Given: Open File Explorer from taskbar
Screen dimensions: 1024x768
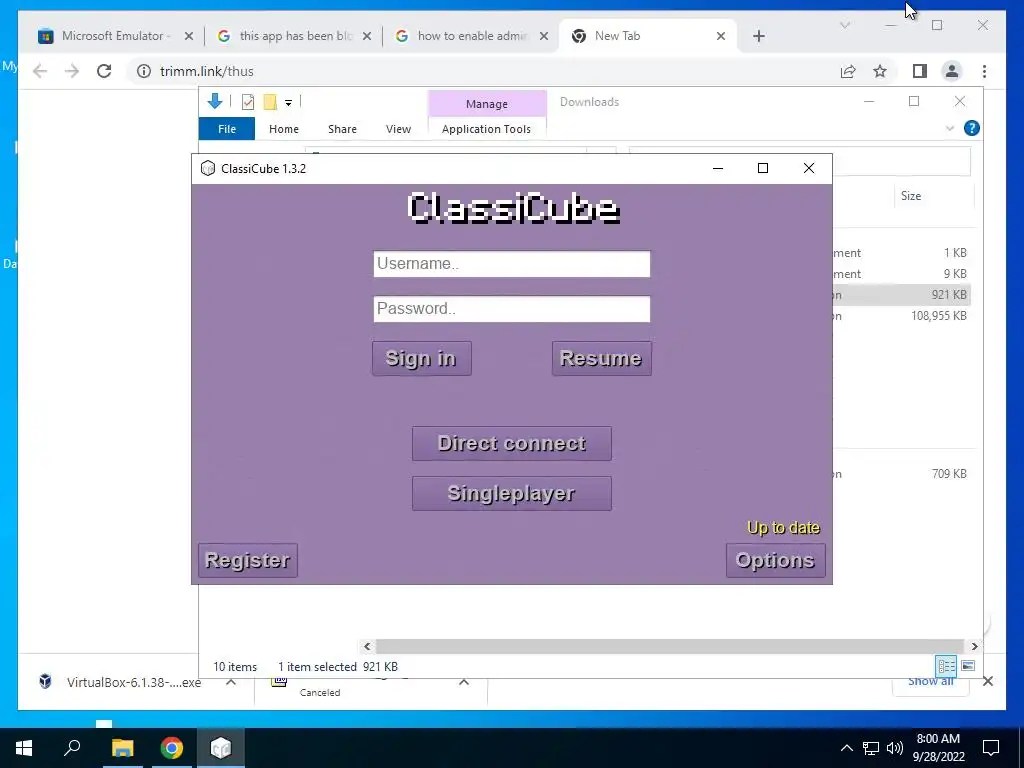Looking at the screenshot, I should point(122,748).
